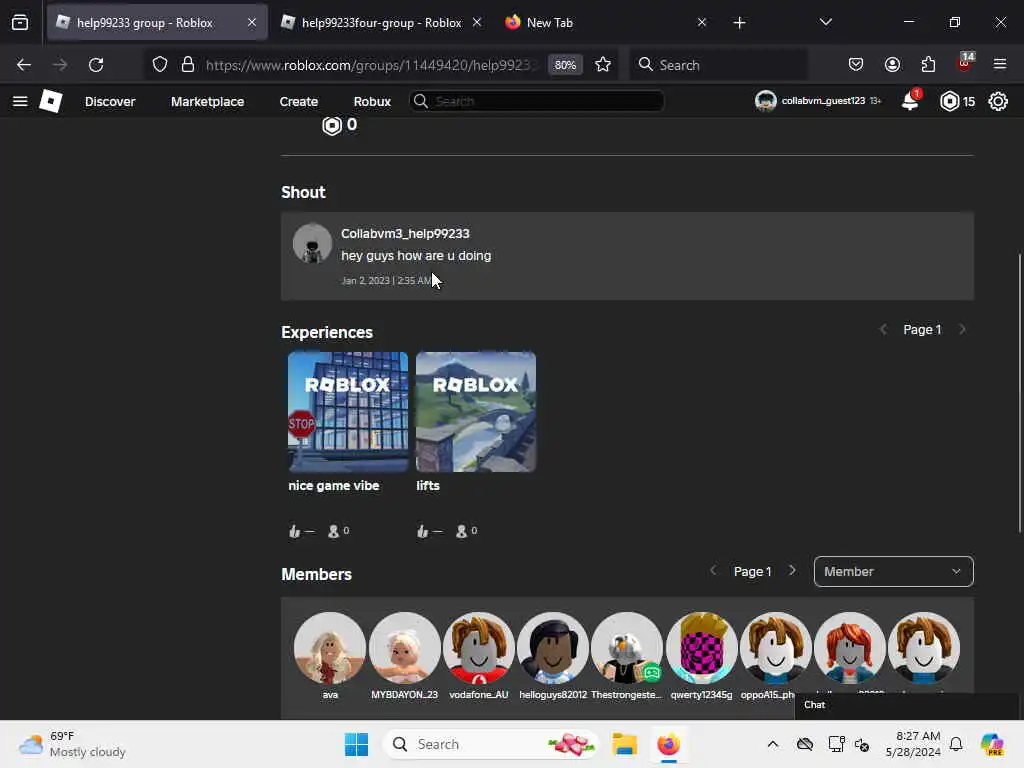
Task: Open the Robux balance icon showing 15
Action: tap(950, 101)
